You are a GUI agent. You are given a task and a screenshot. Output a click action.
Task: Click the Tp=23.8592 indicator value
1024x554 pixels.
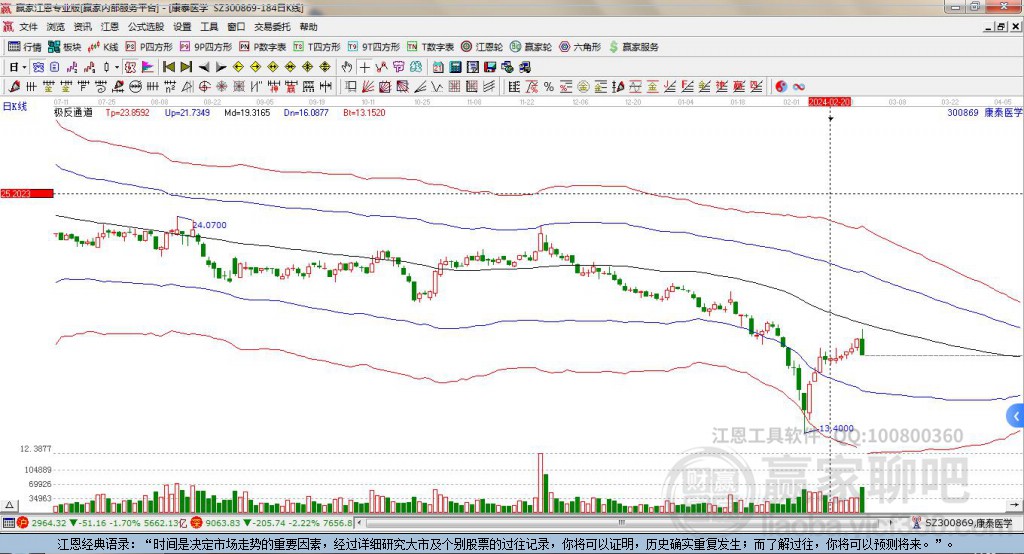pos(127,112)
